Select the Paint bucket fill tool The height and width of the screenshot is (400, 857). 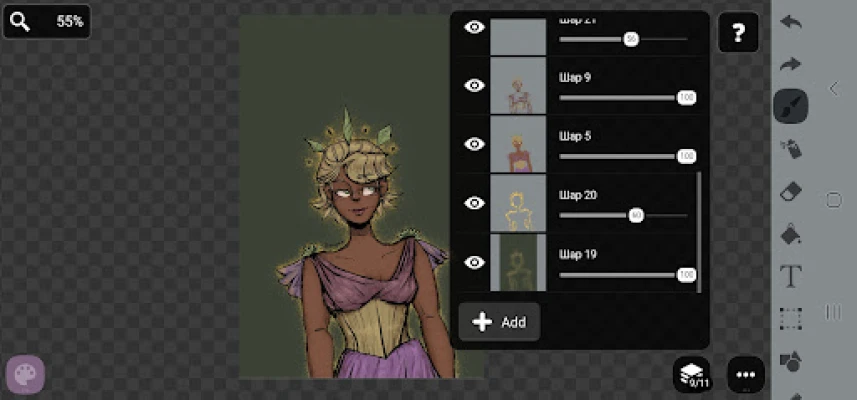pos(790,234)
